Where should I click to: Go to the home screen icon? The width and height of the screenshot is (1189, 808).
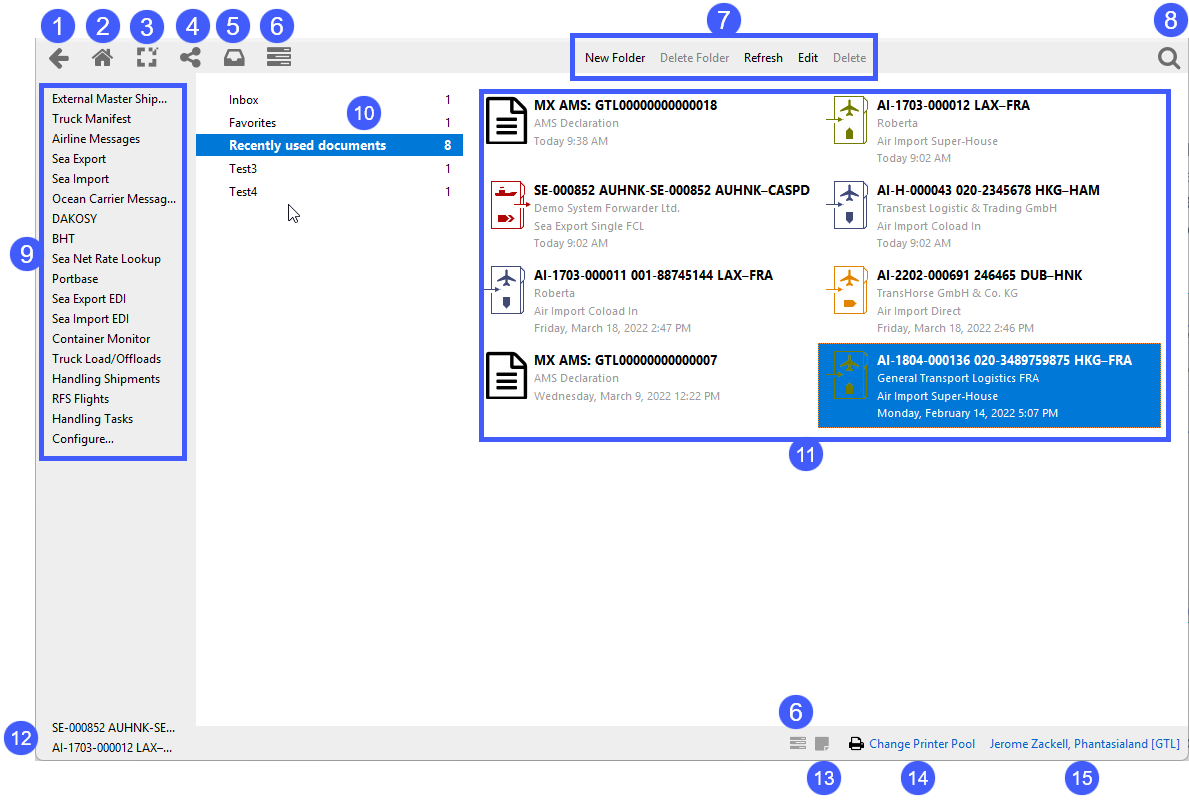click(x=102, y=58)
